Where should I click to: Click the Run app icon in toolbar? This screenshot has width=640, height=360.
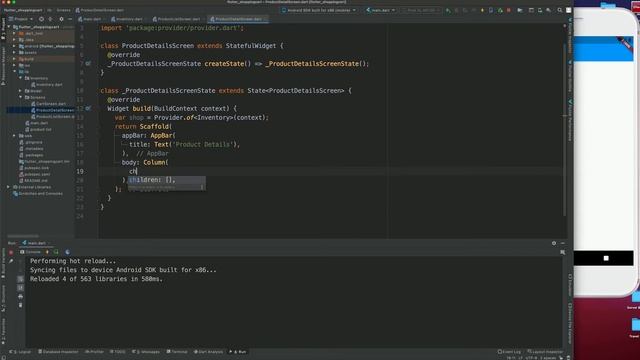click(x=448, y=10)
